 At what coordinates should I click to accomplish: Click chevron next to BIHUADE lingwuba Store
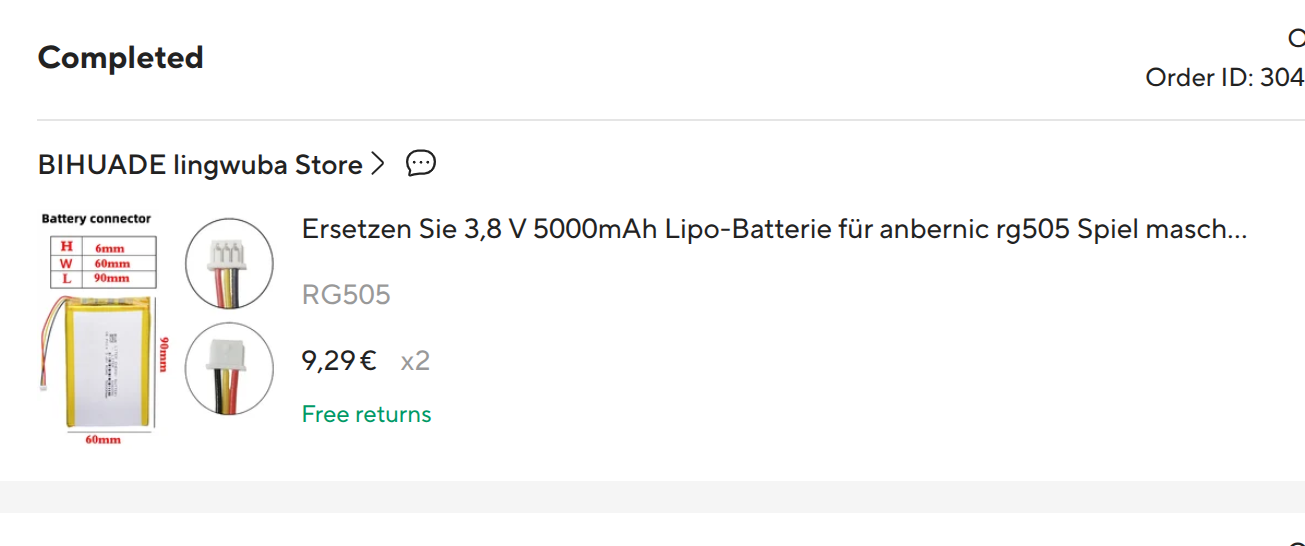[x=377, y=164]
